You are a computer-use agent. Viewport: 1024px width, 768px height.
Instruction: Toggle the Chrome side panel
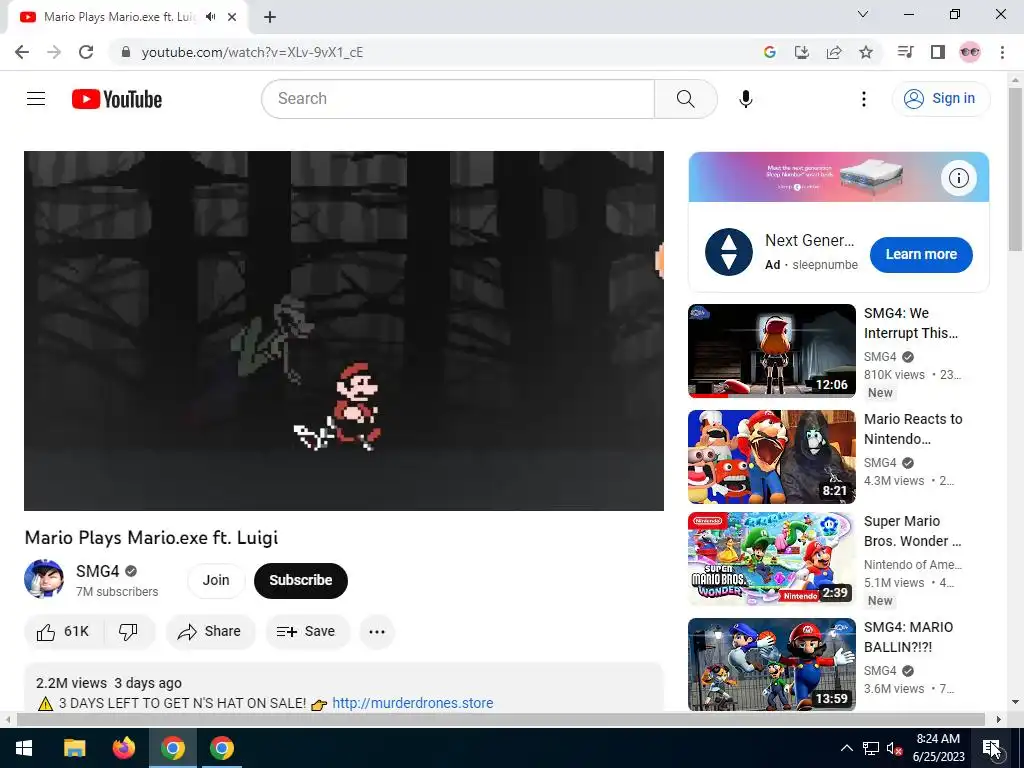(938, 52)
